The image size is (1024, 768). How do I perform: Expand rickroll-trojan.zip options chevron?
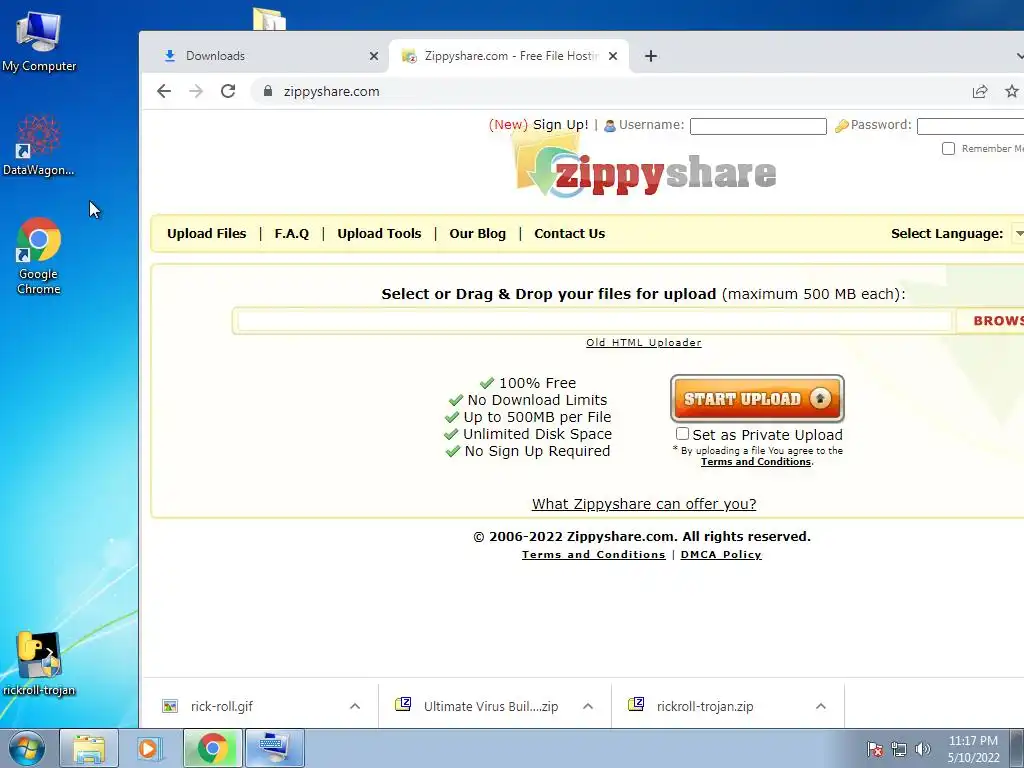click(821, 706)
